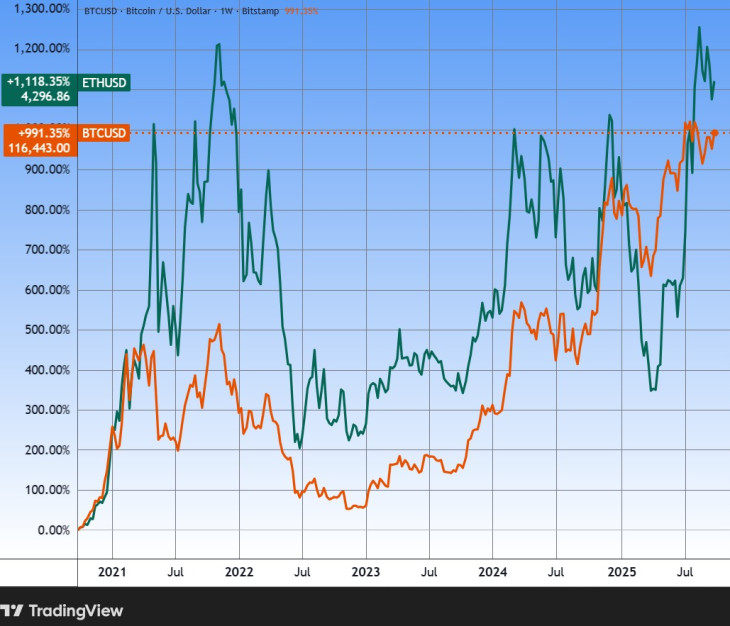Select the green ETHUSD symbol label
Screen dimensions: 730x626
pos(103,82)
